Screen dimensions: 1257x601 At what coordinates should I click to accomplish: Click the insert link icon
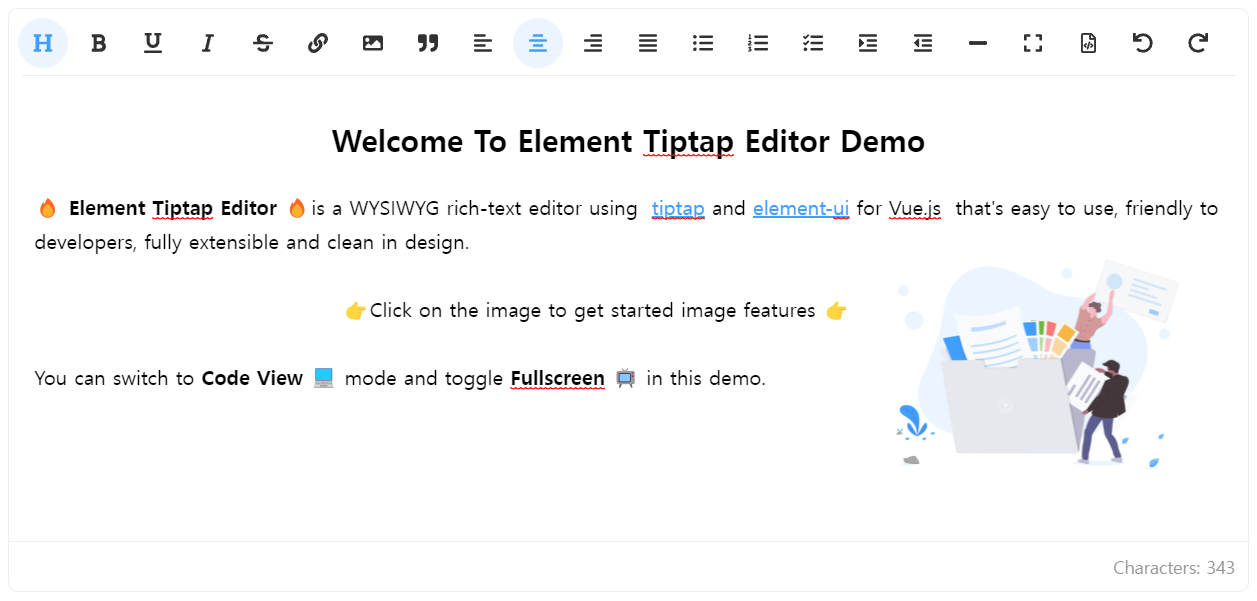318,43
